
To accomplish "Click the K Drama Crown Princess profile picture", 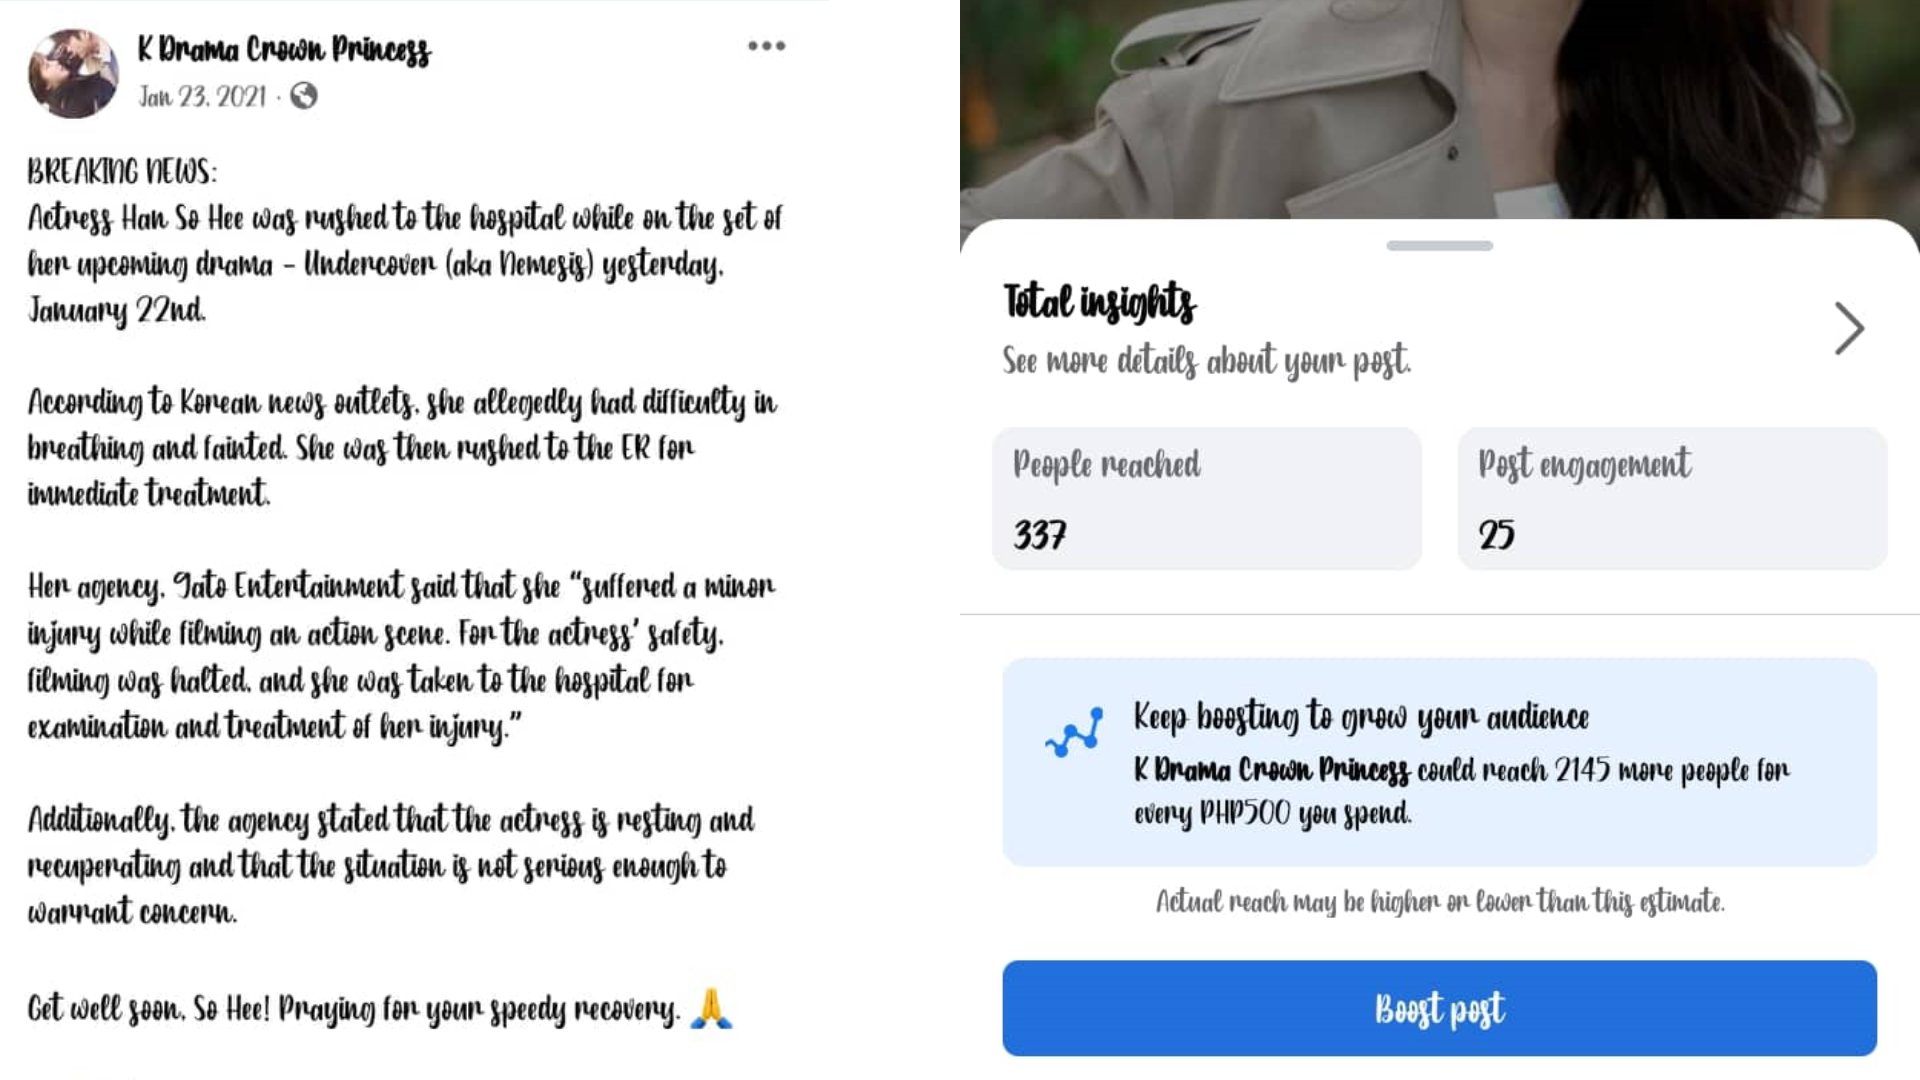I will (73, 73).
